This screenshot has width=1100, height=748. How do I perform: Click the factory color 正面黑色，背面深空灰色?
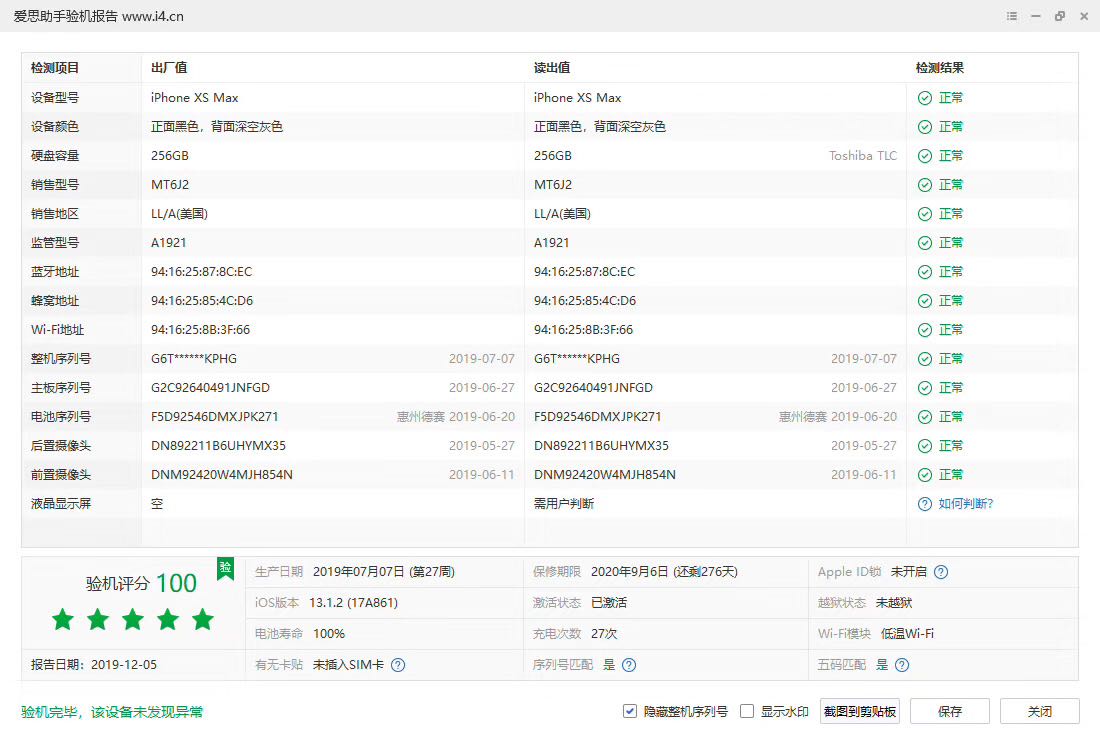[x=217, y=127]
